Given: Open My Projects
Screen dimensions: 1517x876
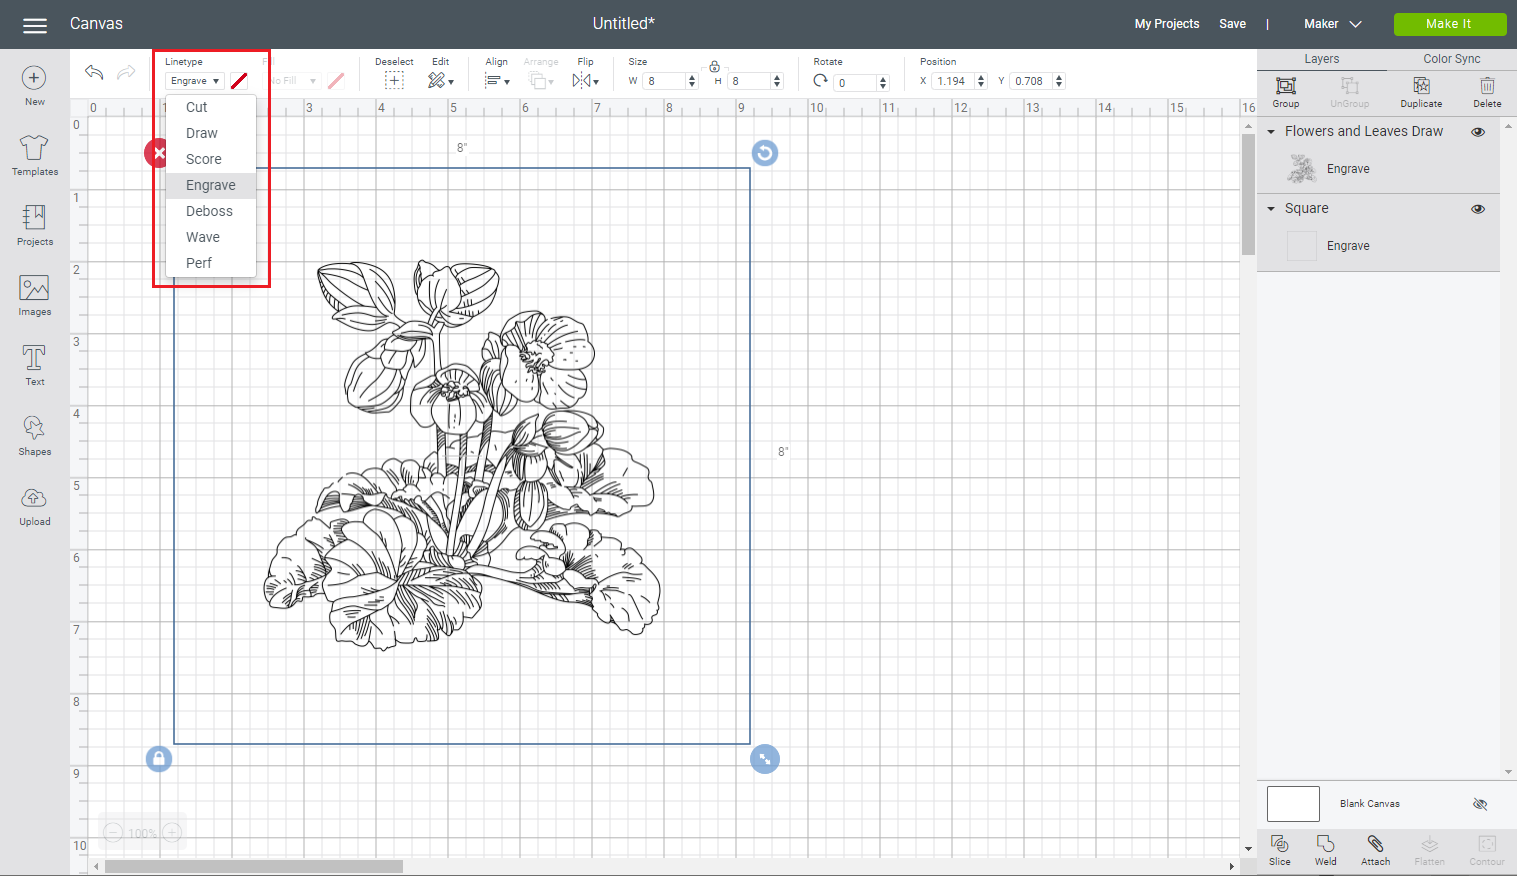Looking at the screenshot, I should point(1166,23).
